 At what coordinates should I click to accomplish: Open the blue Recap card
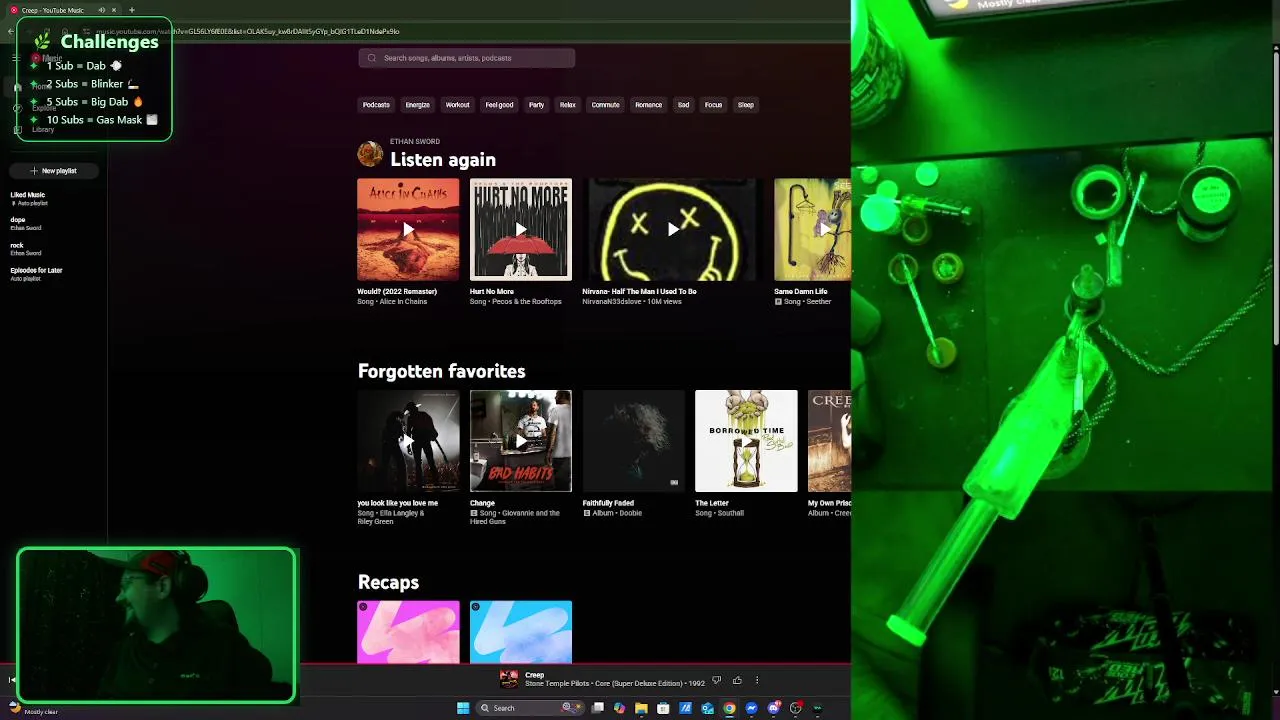521,632
